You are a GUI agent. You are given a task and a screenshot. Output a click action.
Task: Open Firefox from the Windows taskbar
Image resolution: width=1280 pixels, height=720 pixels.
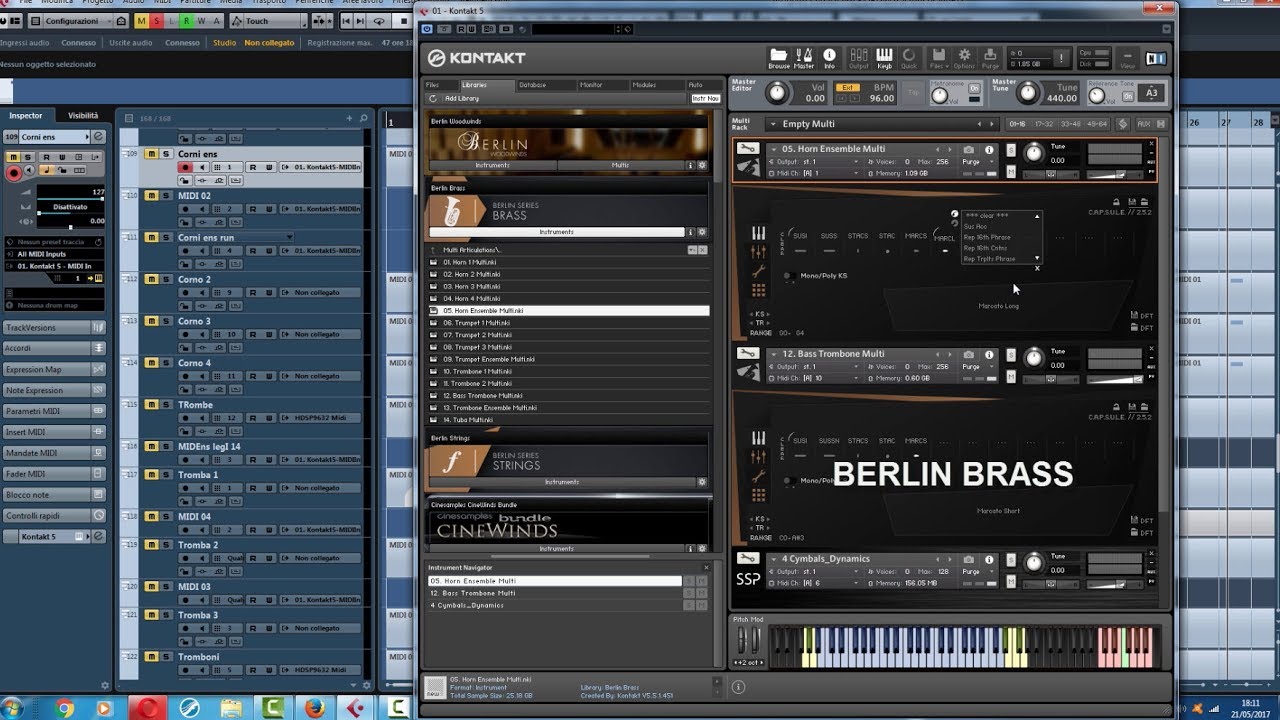[313, 708]
